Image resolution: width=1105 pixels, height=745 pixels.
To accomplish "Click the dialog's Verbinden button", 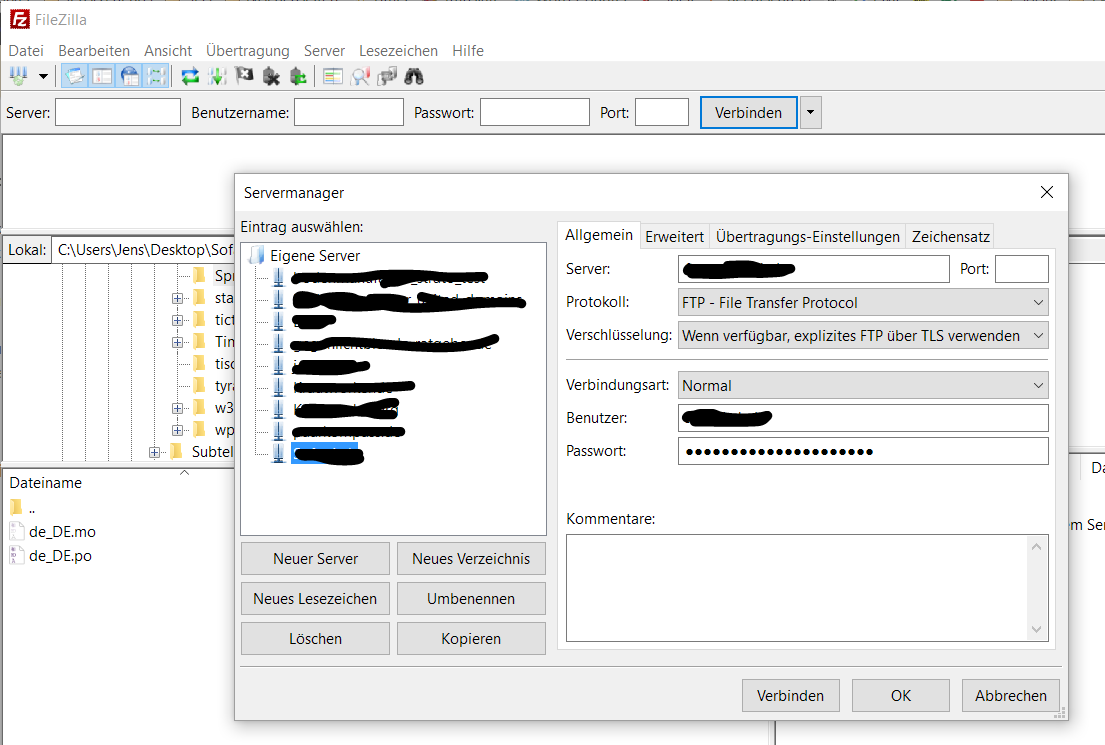I will [x=791, y=696].
